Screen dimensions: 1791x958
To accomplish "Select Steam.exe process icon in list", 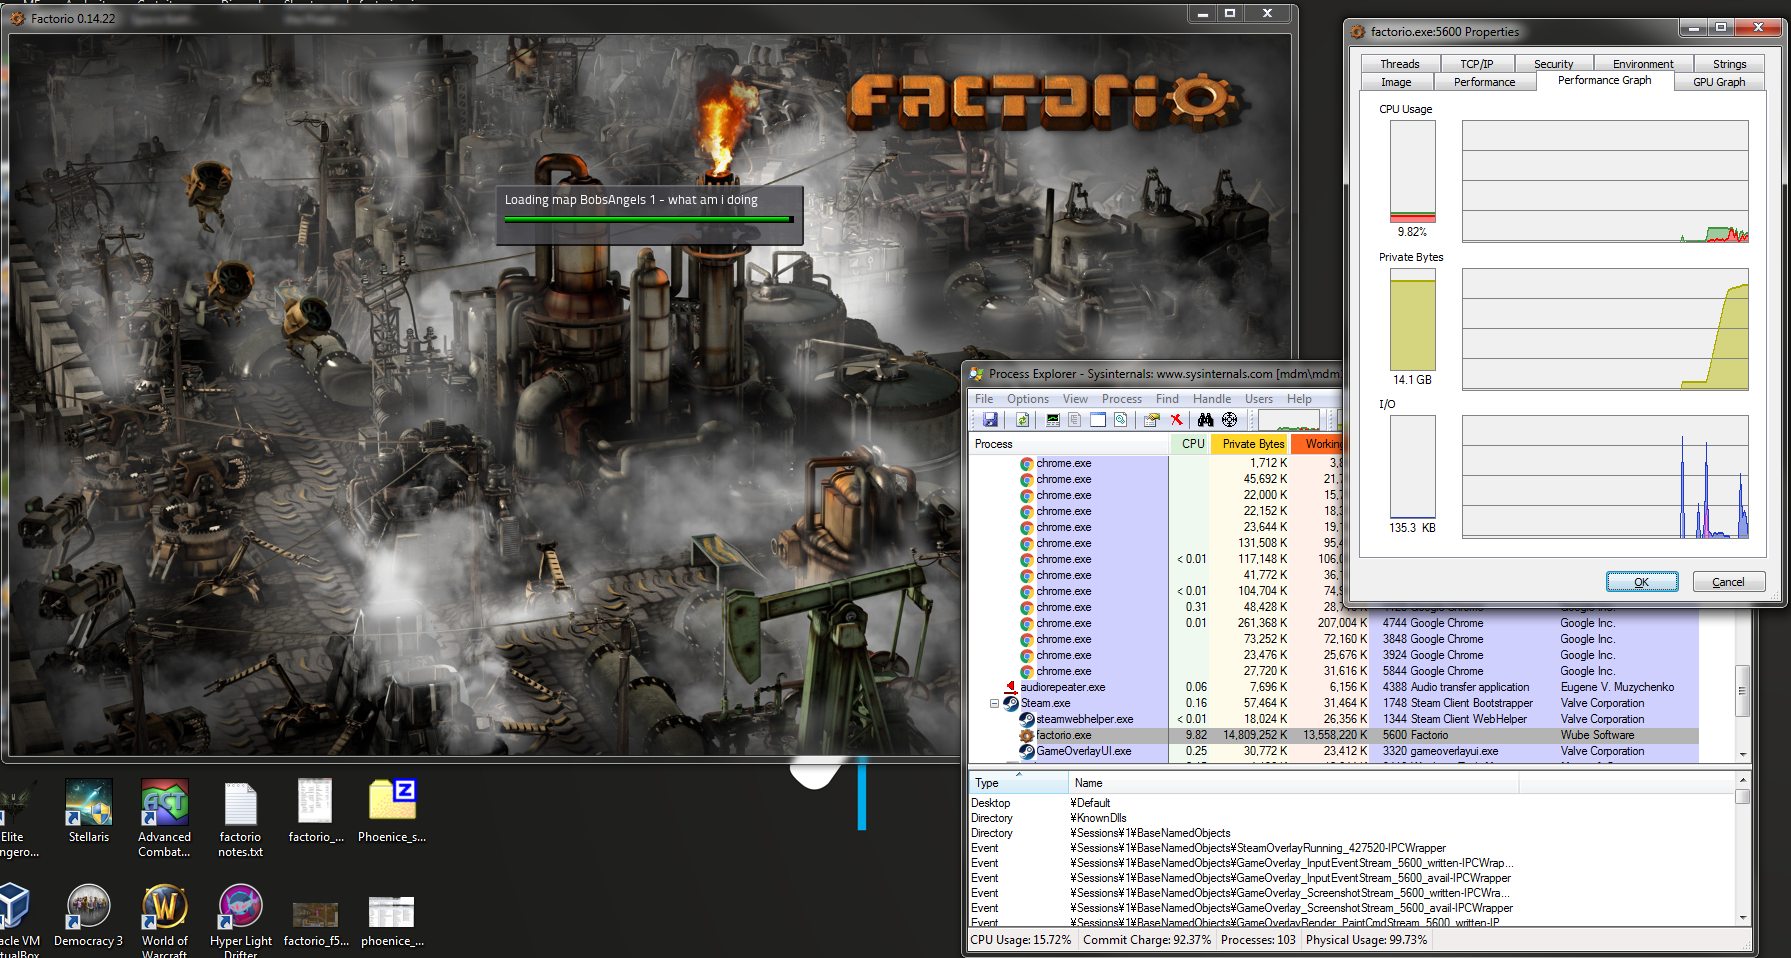I will point(1011,703).
